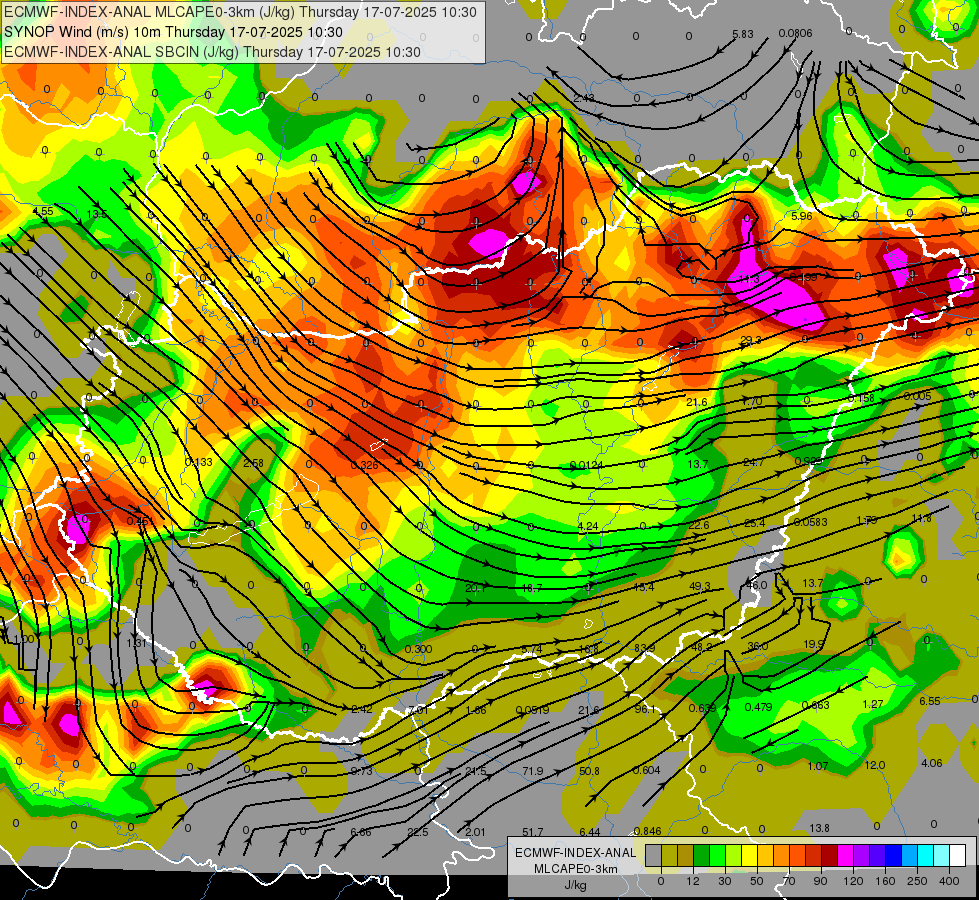Click the legend tick label 70

coord(789,881)
